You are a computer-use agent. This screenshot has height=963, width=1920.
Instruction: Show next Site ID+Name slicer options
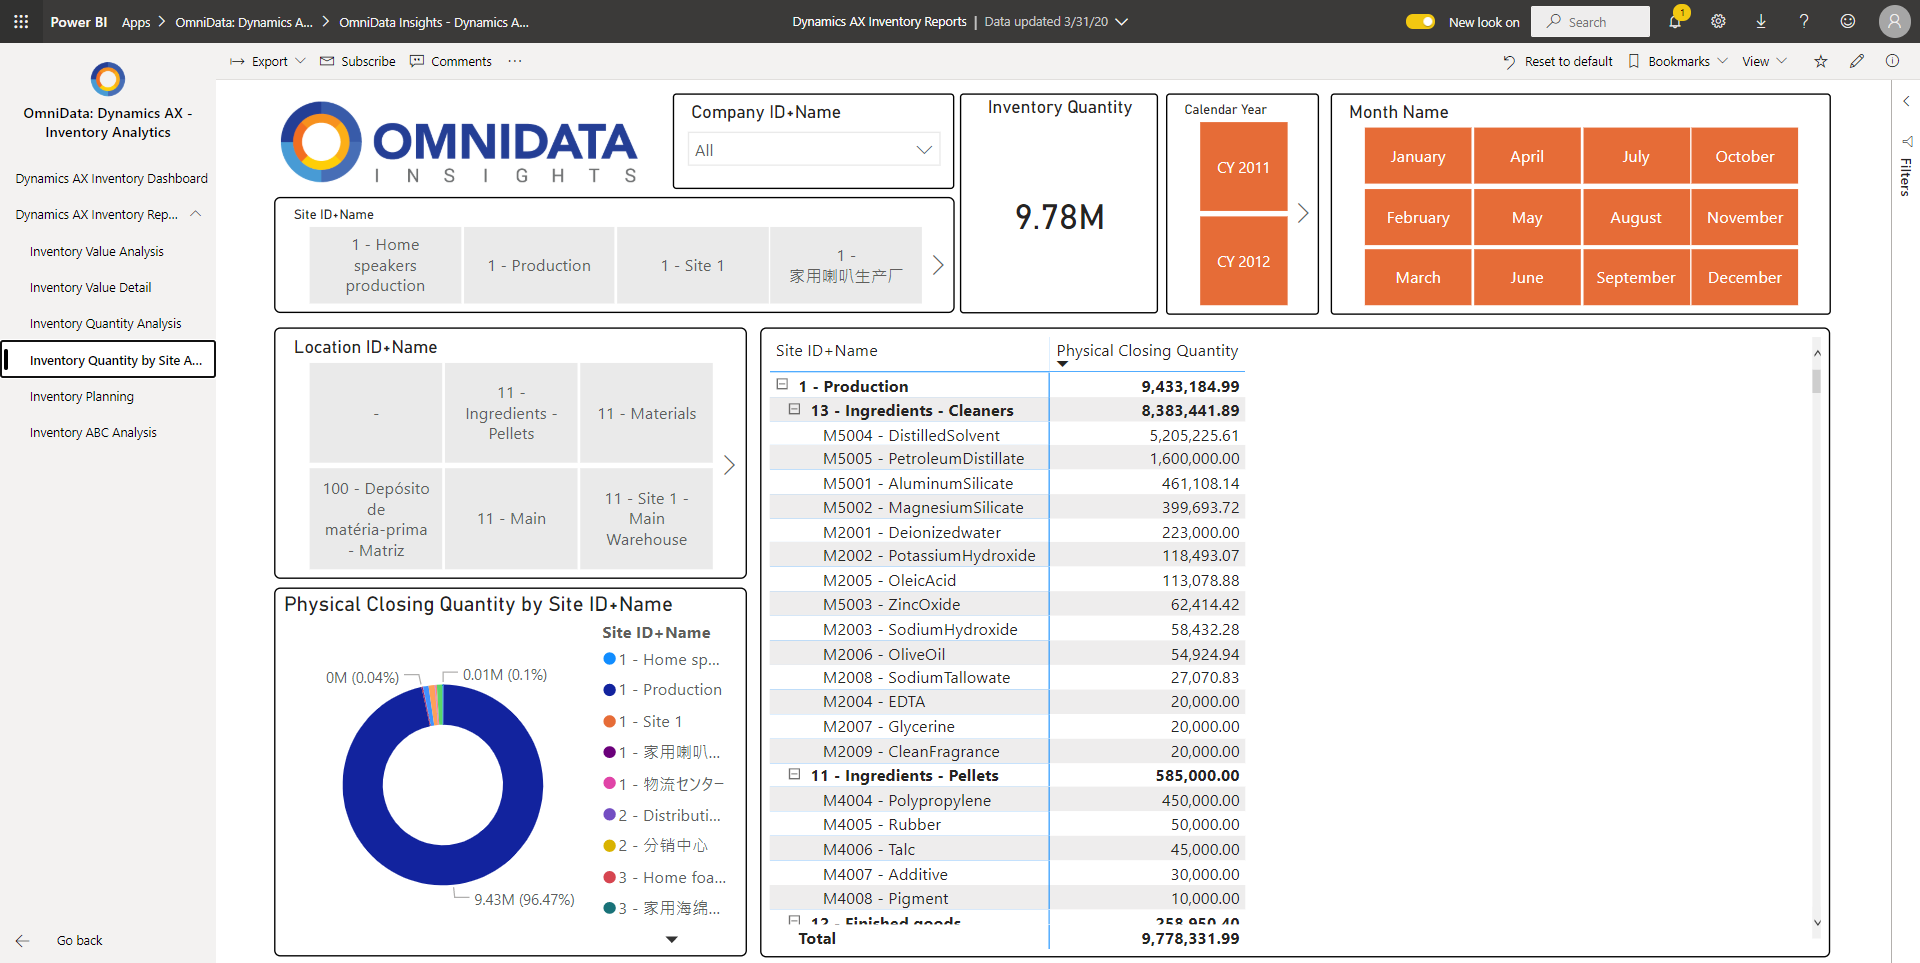[x=938, y=265]
